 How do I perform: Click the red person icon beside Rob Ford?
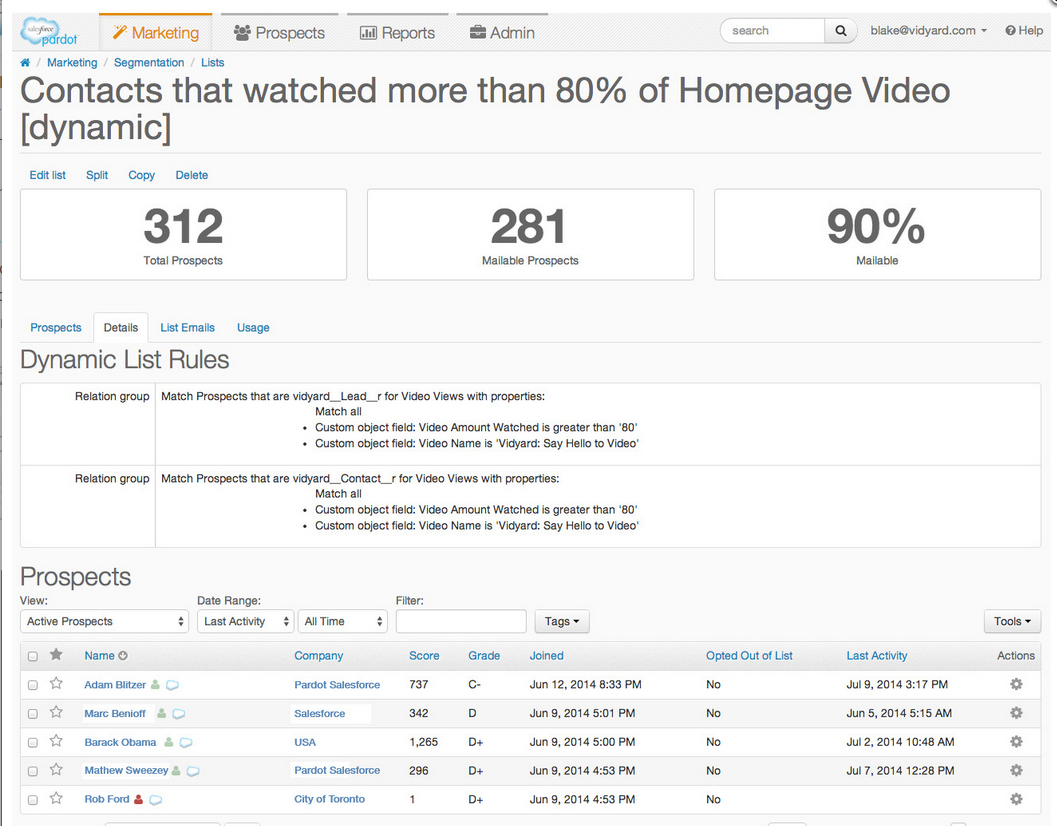pyautogui.click(x=139, y=799)
